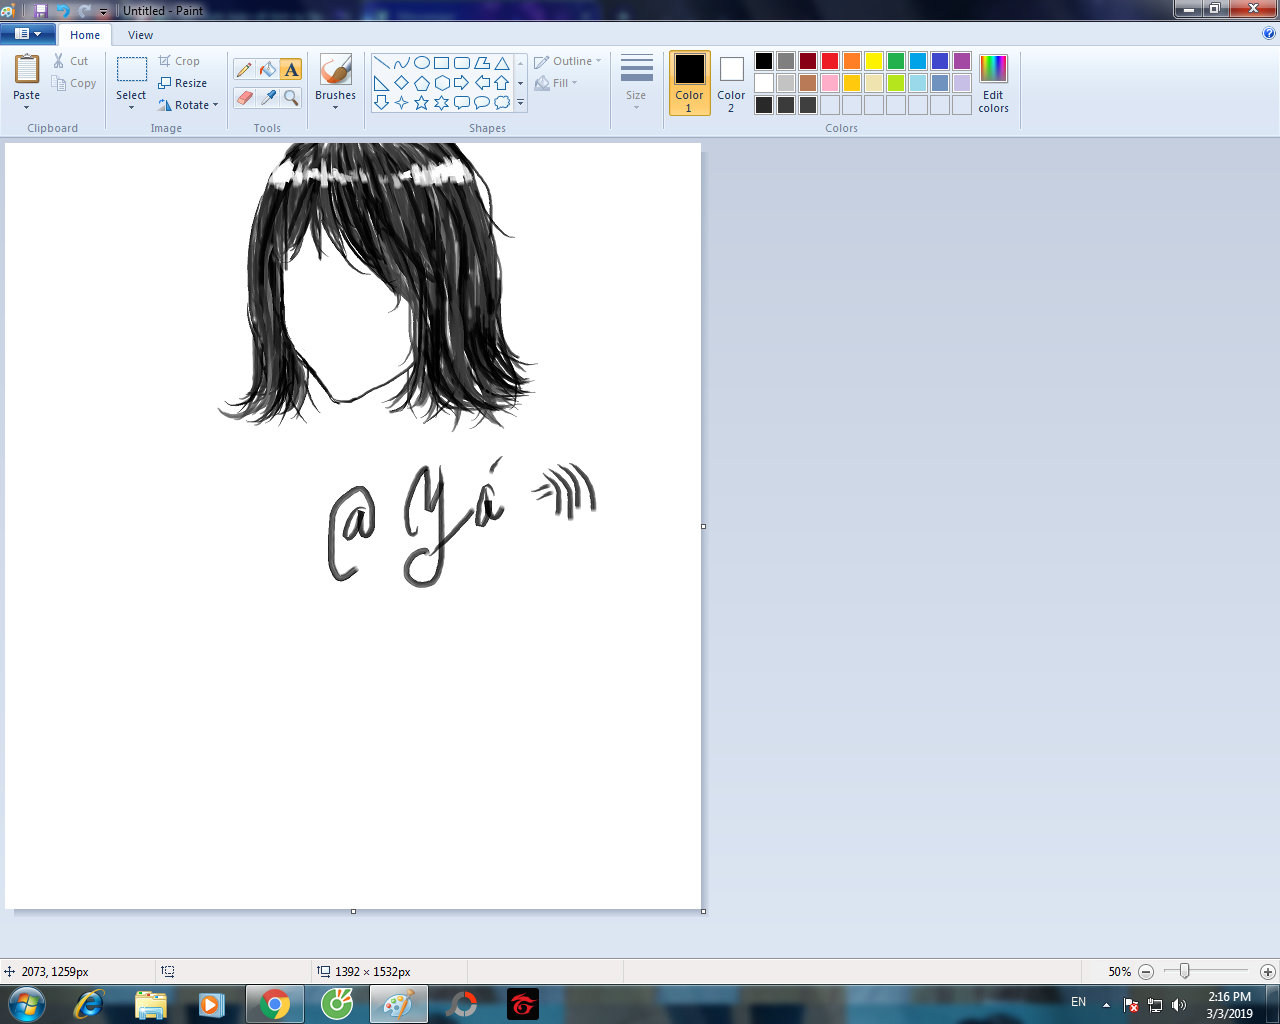Click the Resize button
The width and height of the screenshot is (1280, 1024).
pyautogui.click(x=183, y=83)
